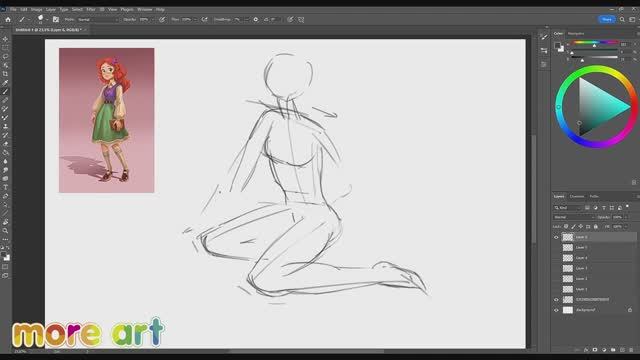Open the Image menu
The width and height of the screenshot is (640, 360).
[x=37, y=9]
